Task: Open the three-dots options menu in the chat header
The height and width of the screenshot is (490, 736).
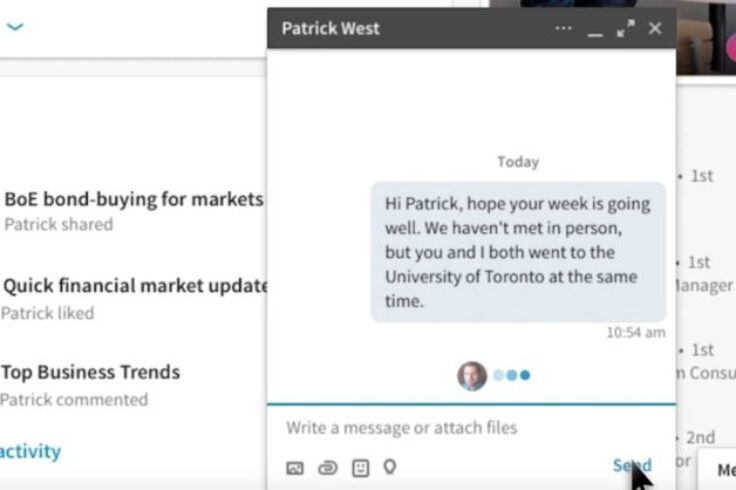Action: tap(563, 28)
